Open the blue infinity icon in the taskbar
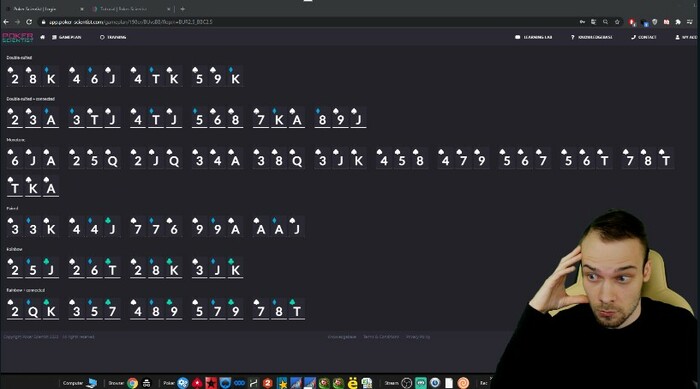The width and height of the screenshot is (700, 389). (x=239, y=383)
